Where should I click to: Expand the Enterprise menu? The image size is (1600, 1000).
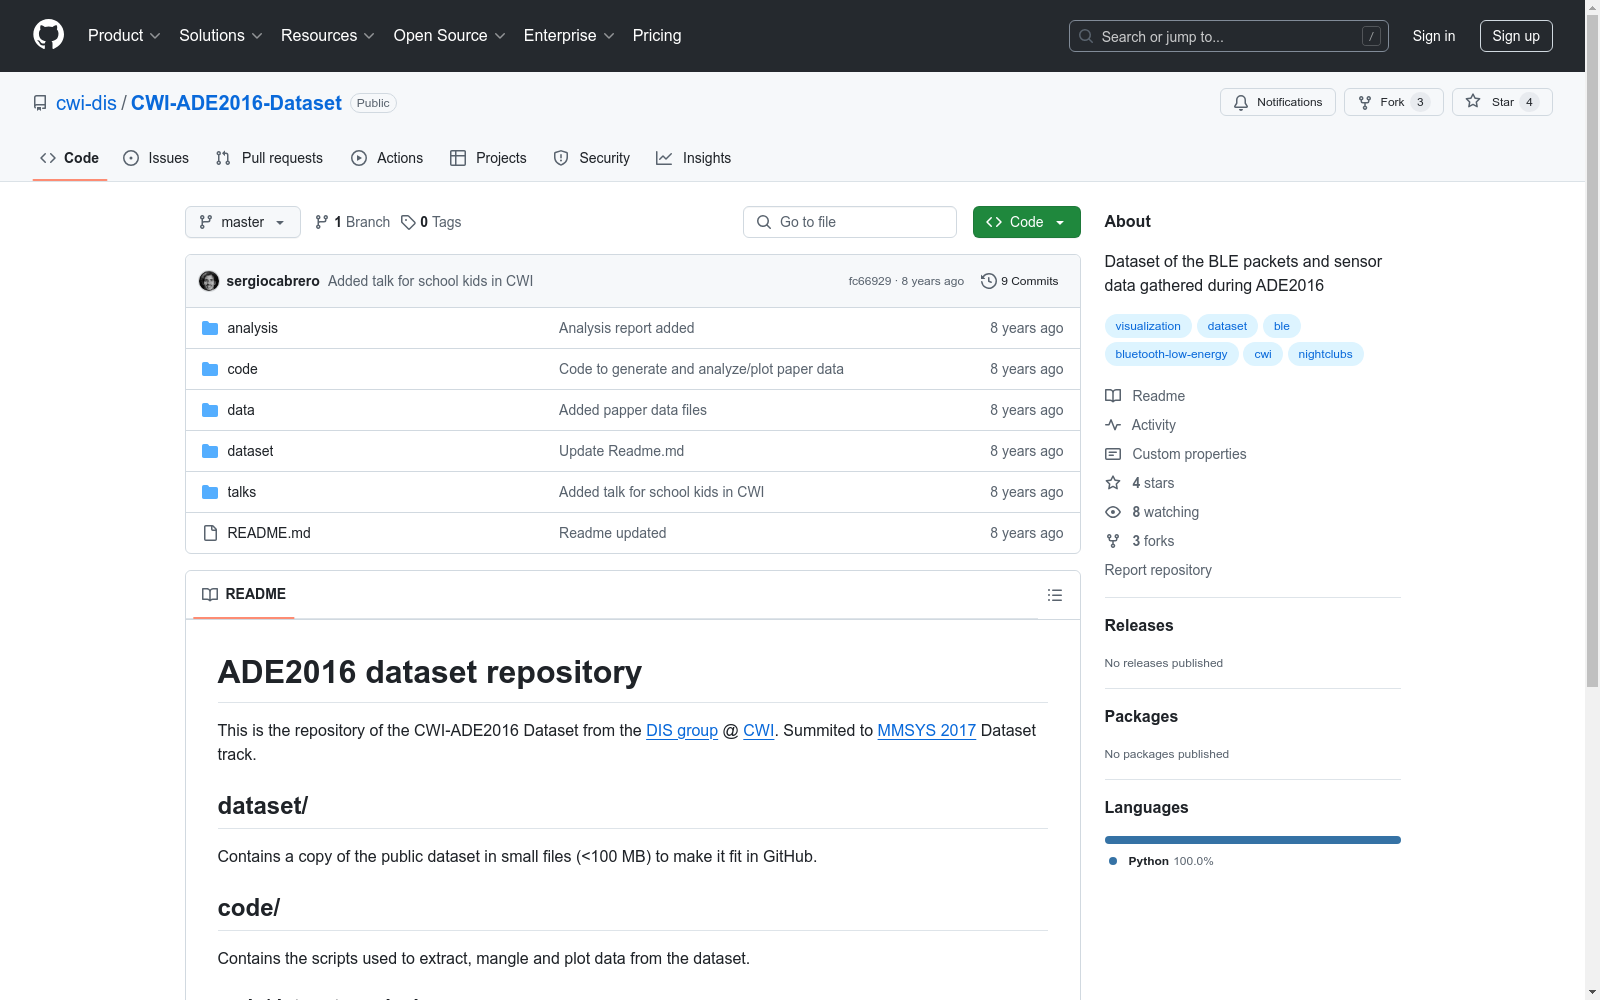click(569, 35)
